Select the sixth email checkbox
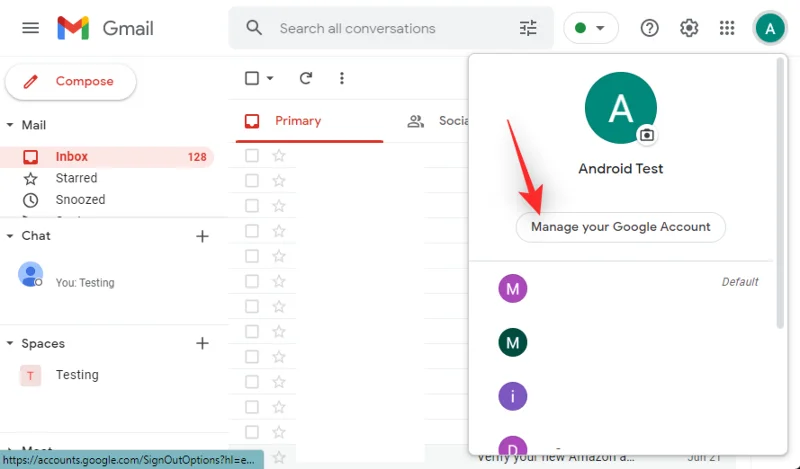 [x=252, y=281]
